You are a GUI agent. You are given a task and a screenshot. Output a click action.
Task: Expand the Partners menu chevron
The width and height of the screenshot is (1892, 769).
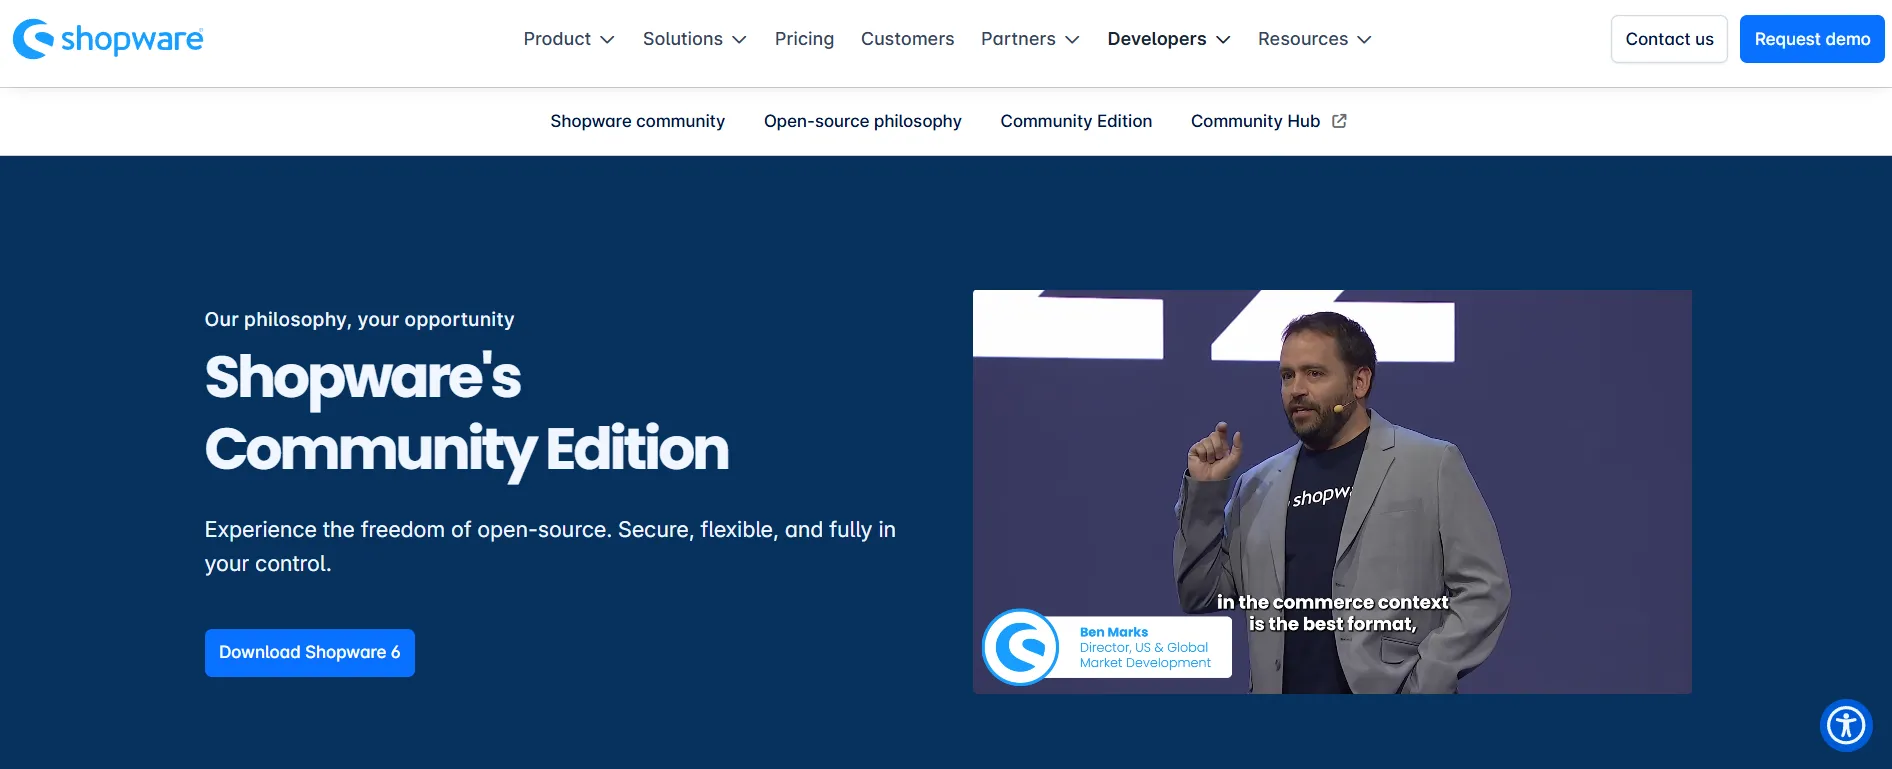click(1072, 40)
